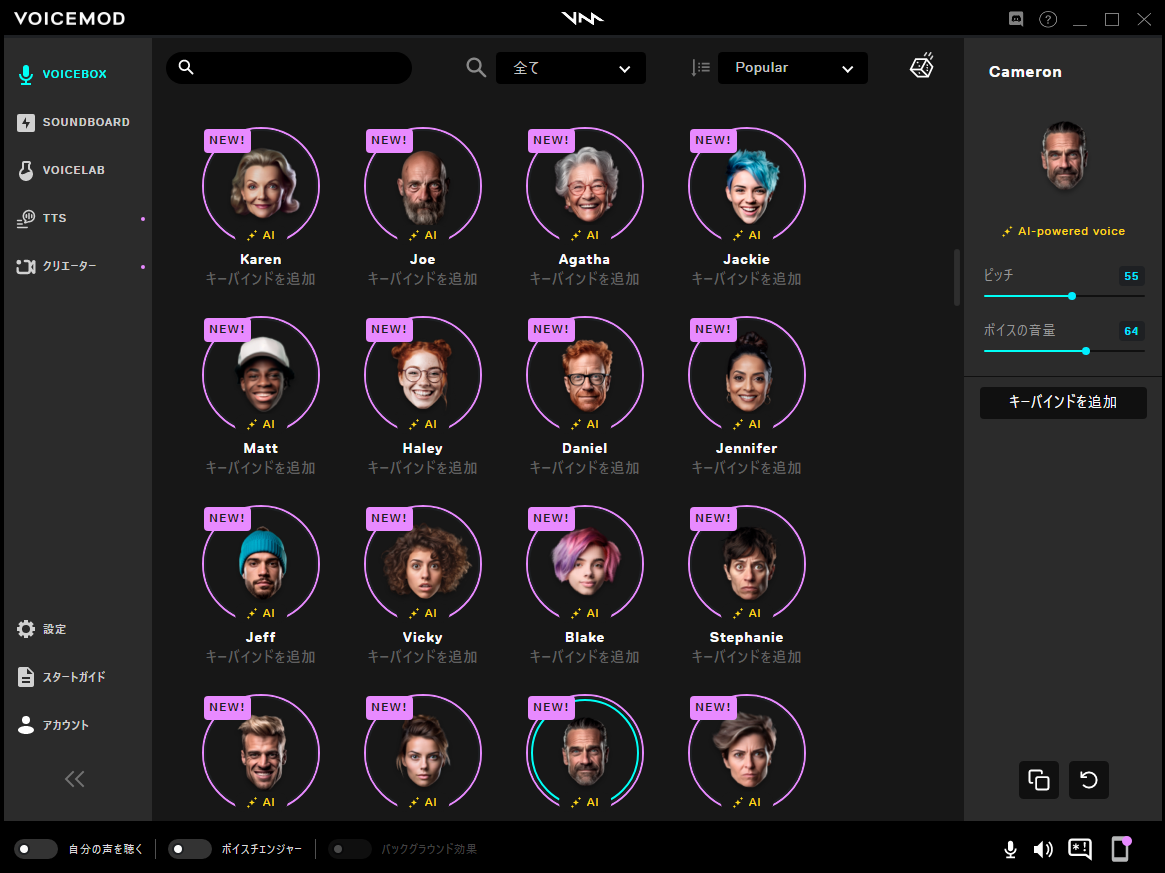The height and width of the screenshot is (873, 1165).
Task: Open the phone notification icon in bottom bar
Action: click(1120, 848)
